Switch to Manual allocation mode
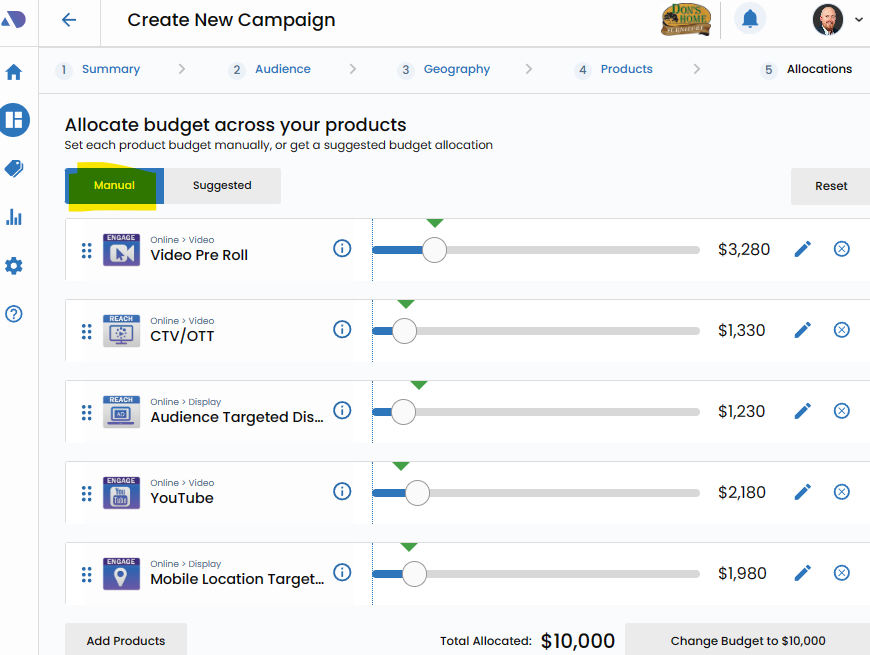 click(x=114, y=186)
